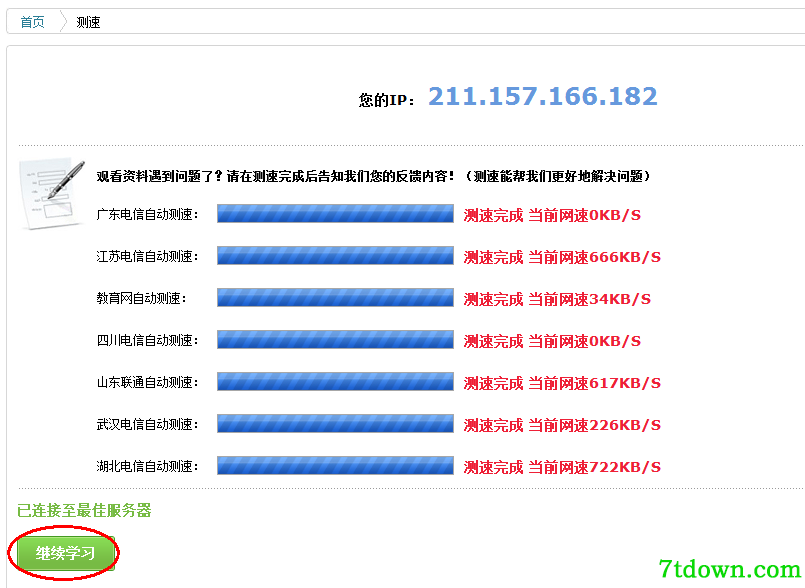Click the result text 当前网速666KB/S

pyautogui.click(x=595, y=257)
